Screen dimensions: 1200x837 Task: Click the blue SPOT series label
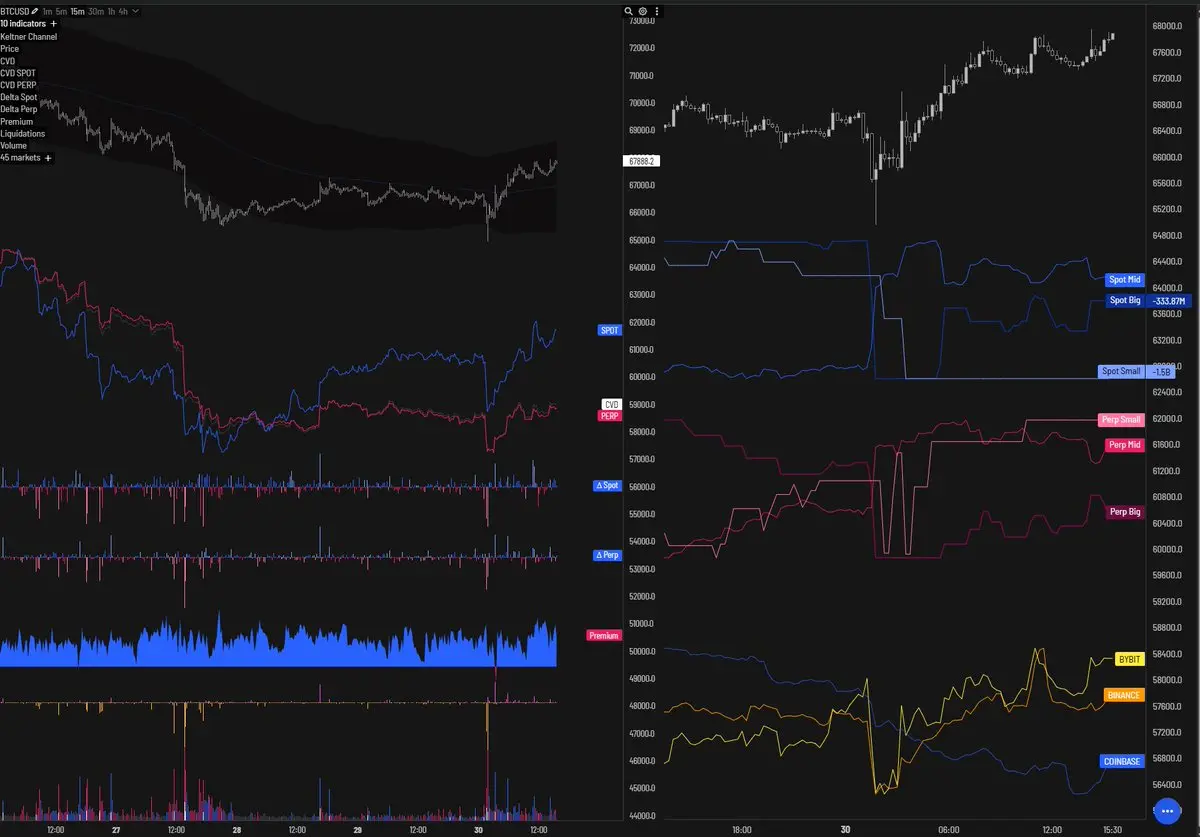[608, 329]
